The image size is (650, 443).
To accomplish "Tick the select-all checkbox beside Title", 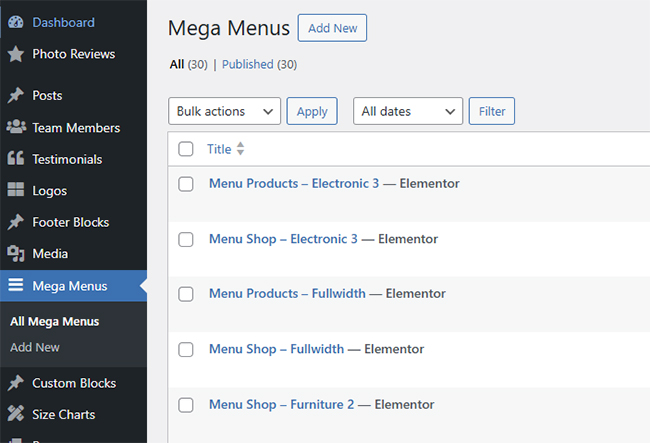I will point(186,149).
